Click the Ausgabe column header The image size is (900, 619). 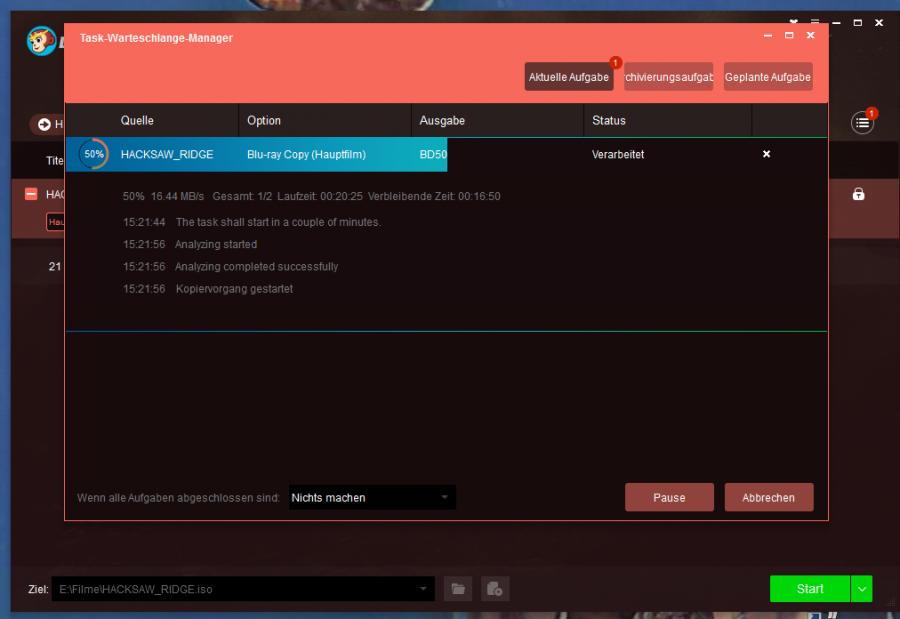[x=442, y=121]
